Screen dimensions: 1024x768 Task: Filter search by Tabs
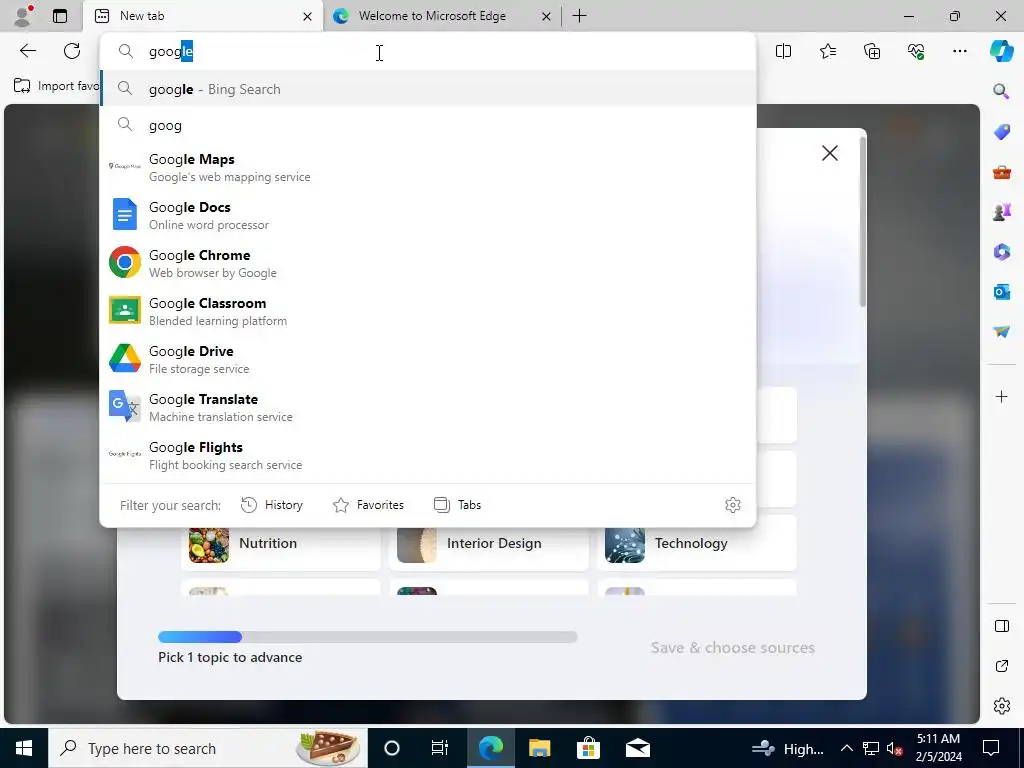457,505
